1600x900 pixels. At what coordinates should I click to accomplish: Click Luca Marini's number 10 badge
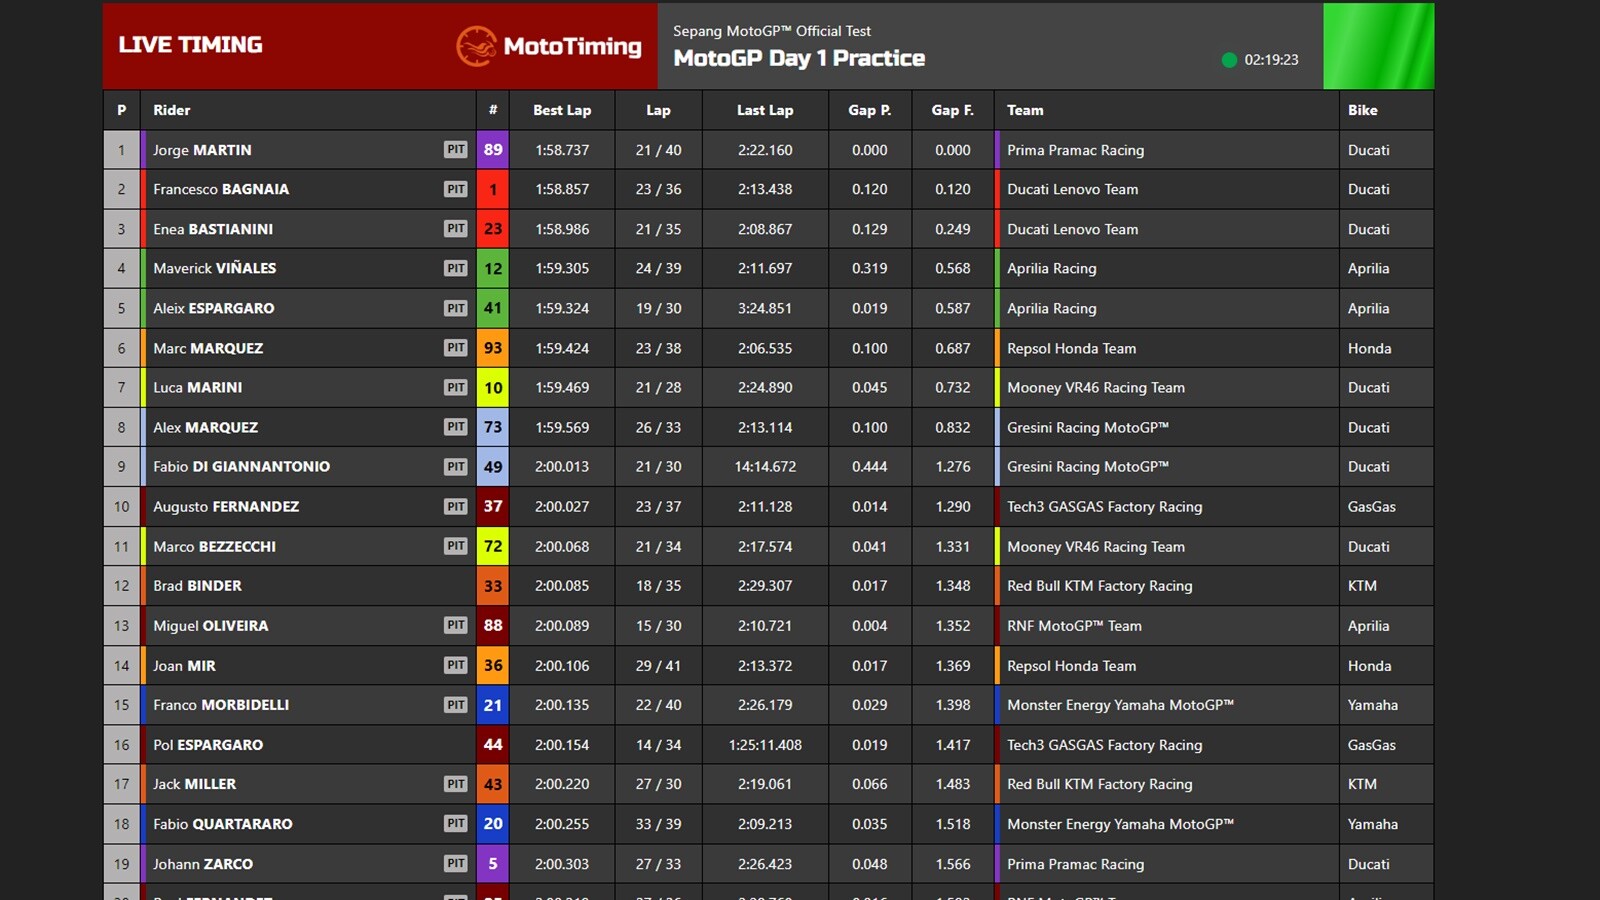(x=493, y=388)
